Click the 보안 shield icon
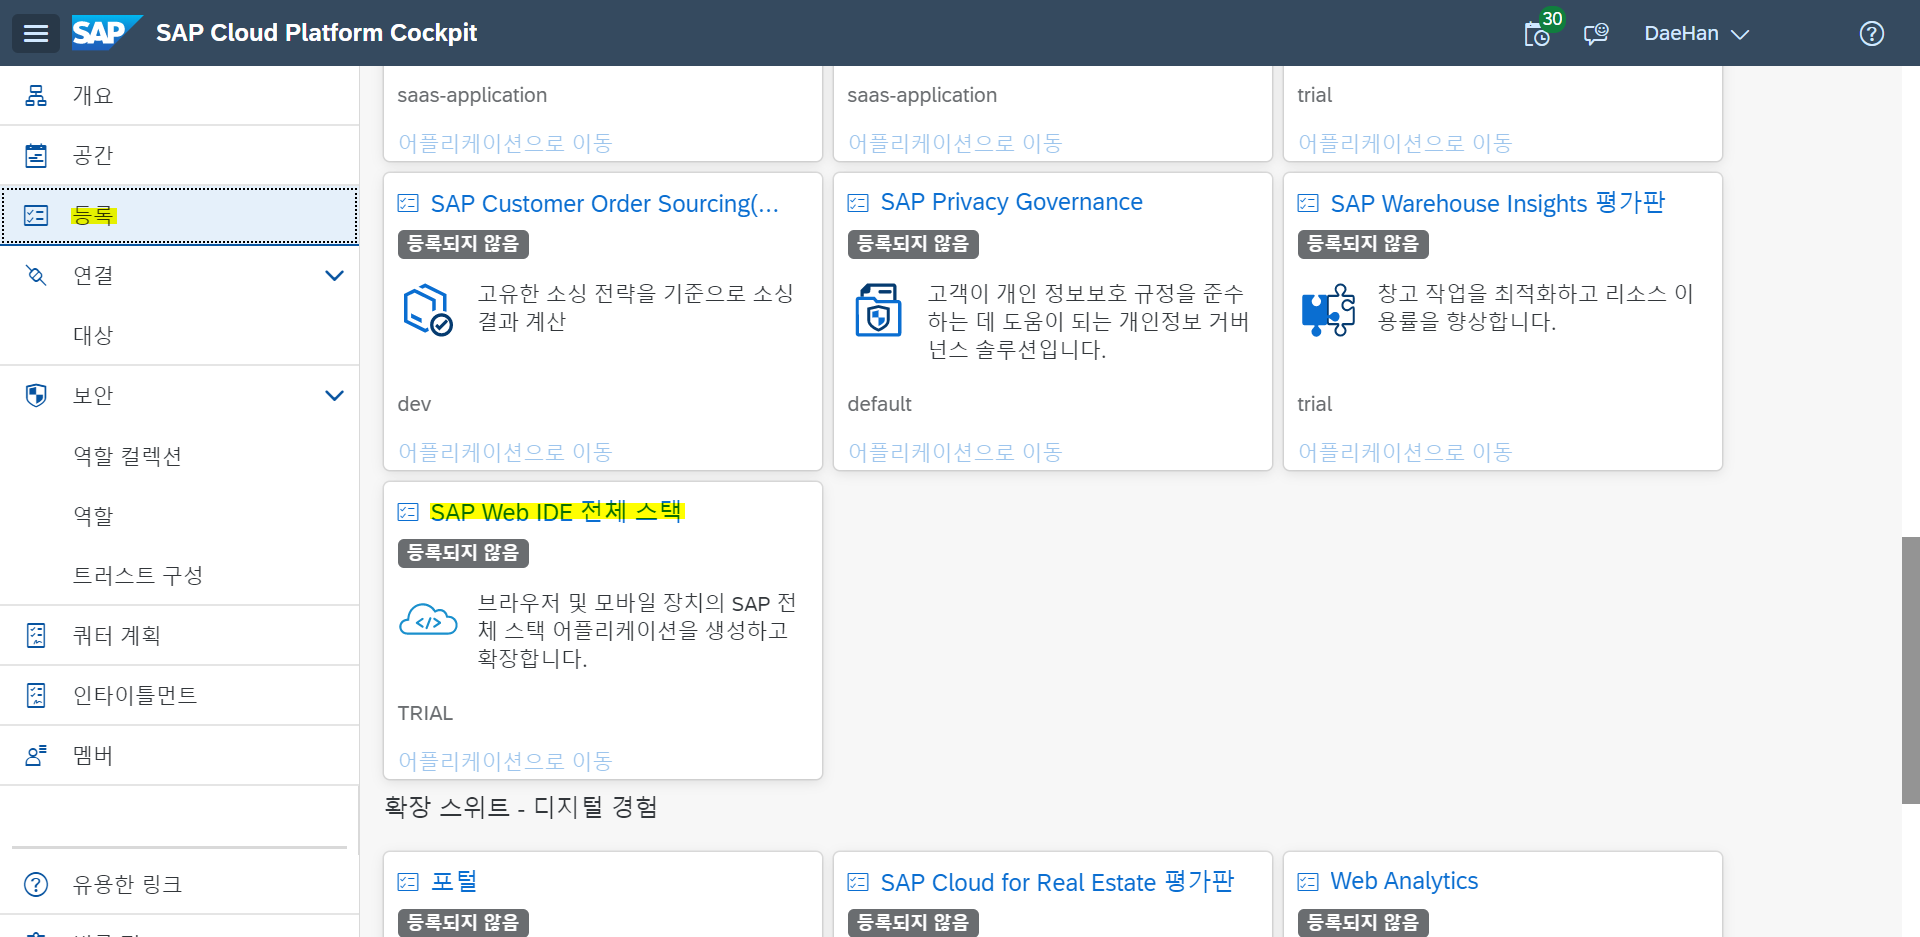This screenshot has height=937, width=1920. 36,395
